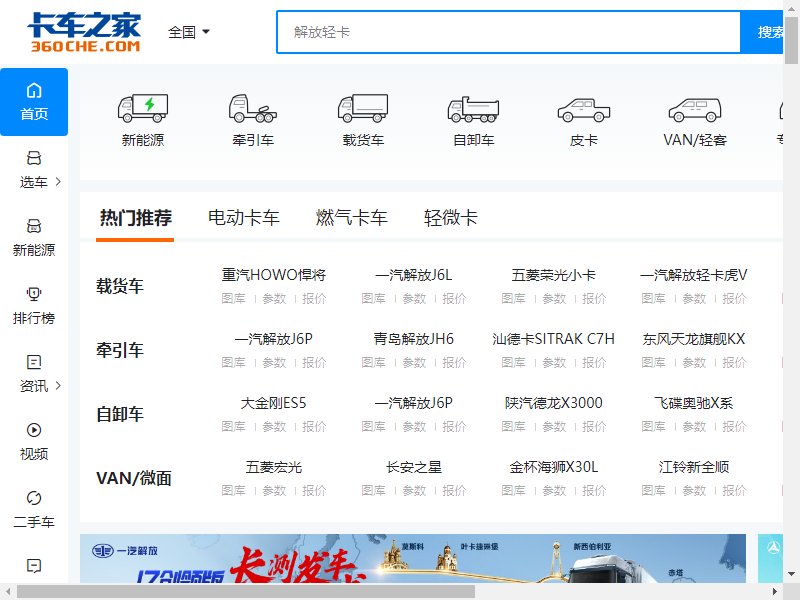Open 汕德卡SITRAK C7H model link
Screen dimensions: 800x600
(554, 339)
